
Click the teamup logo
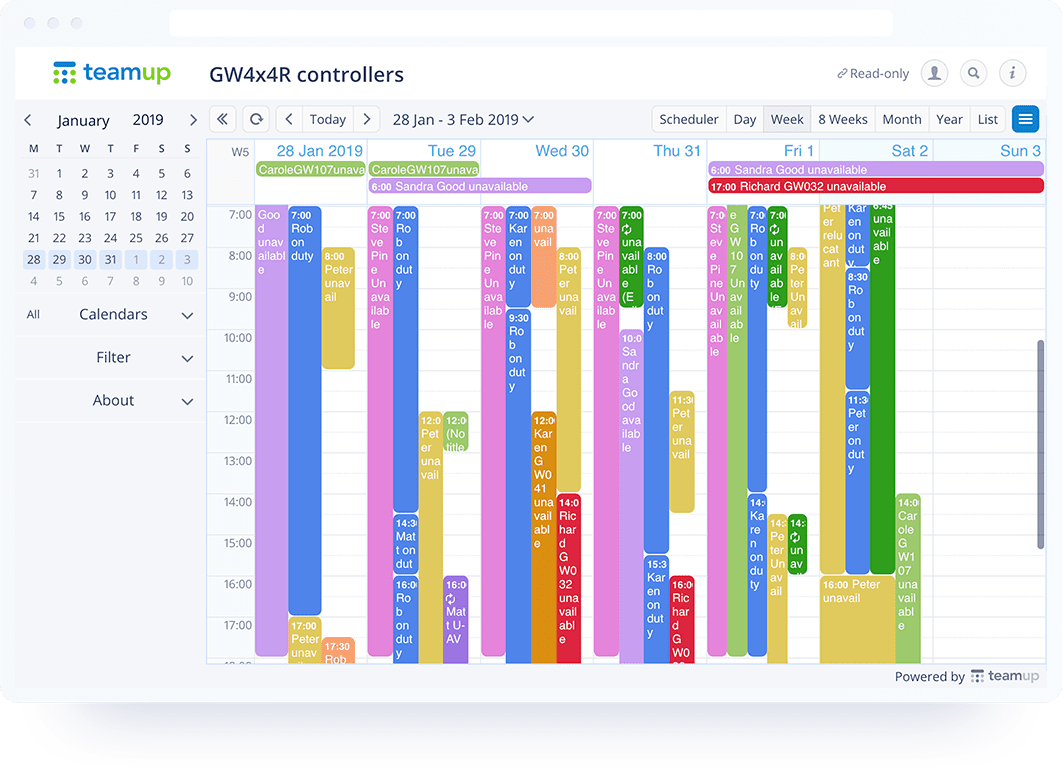pos(110,72)
